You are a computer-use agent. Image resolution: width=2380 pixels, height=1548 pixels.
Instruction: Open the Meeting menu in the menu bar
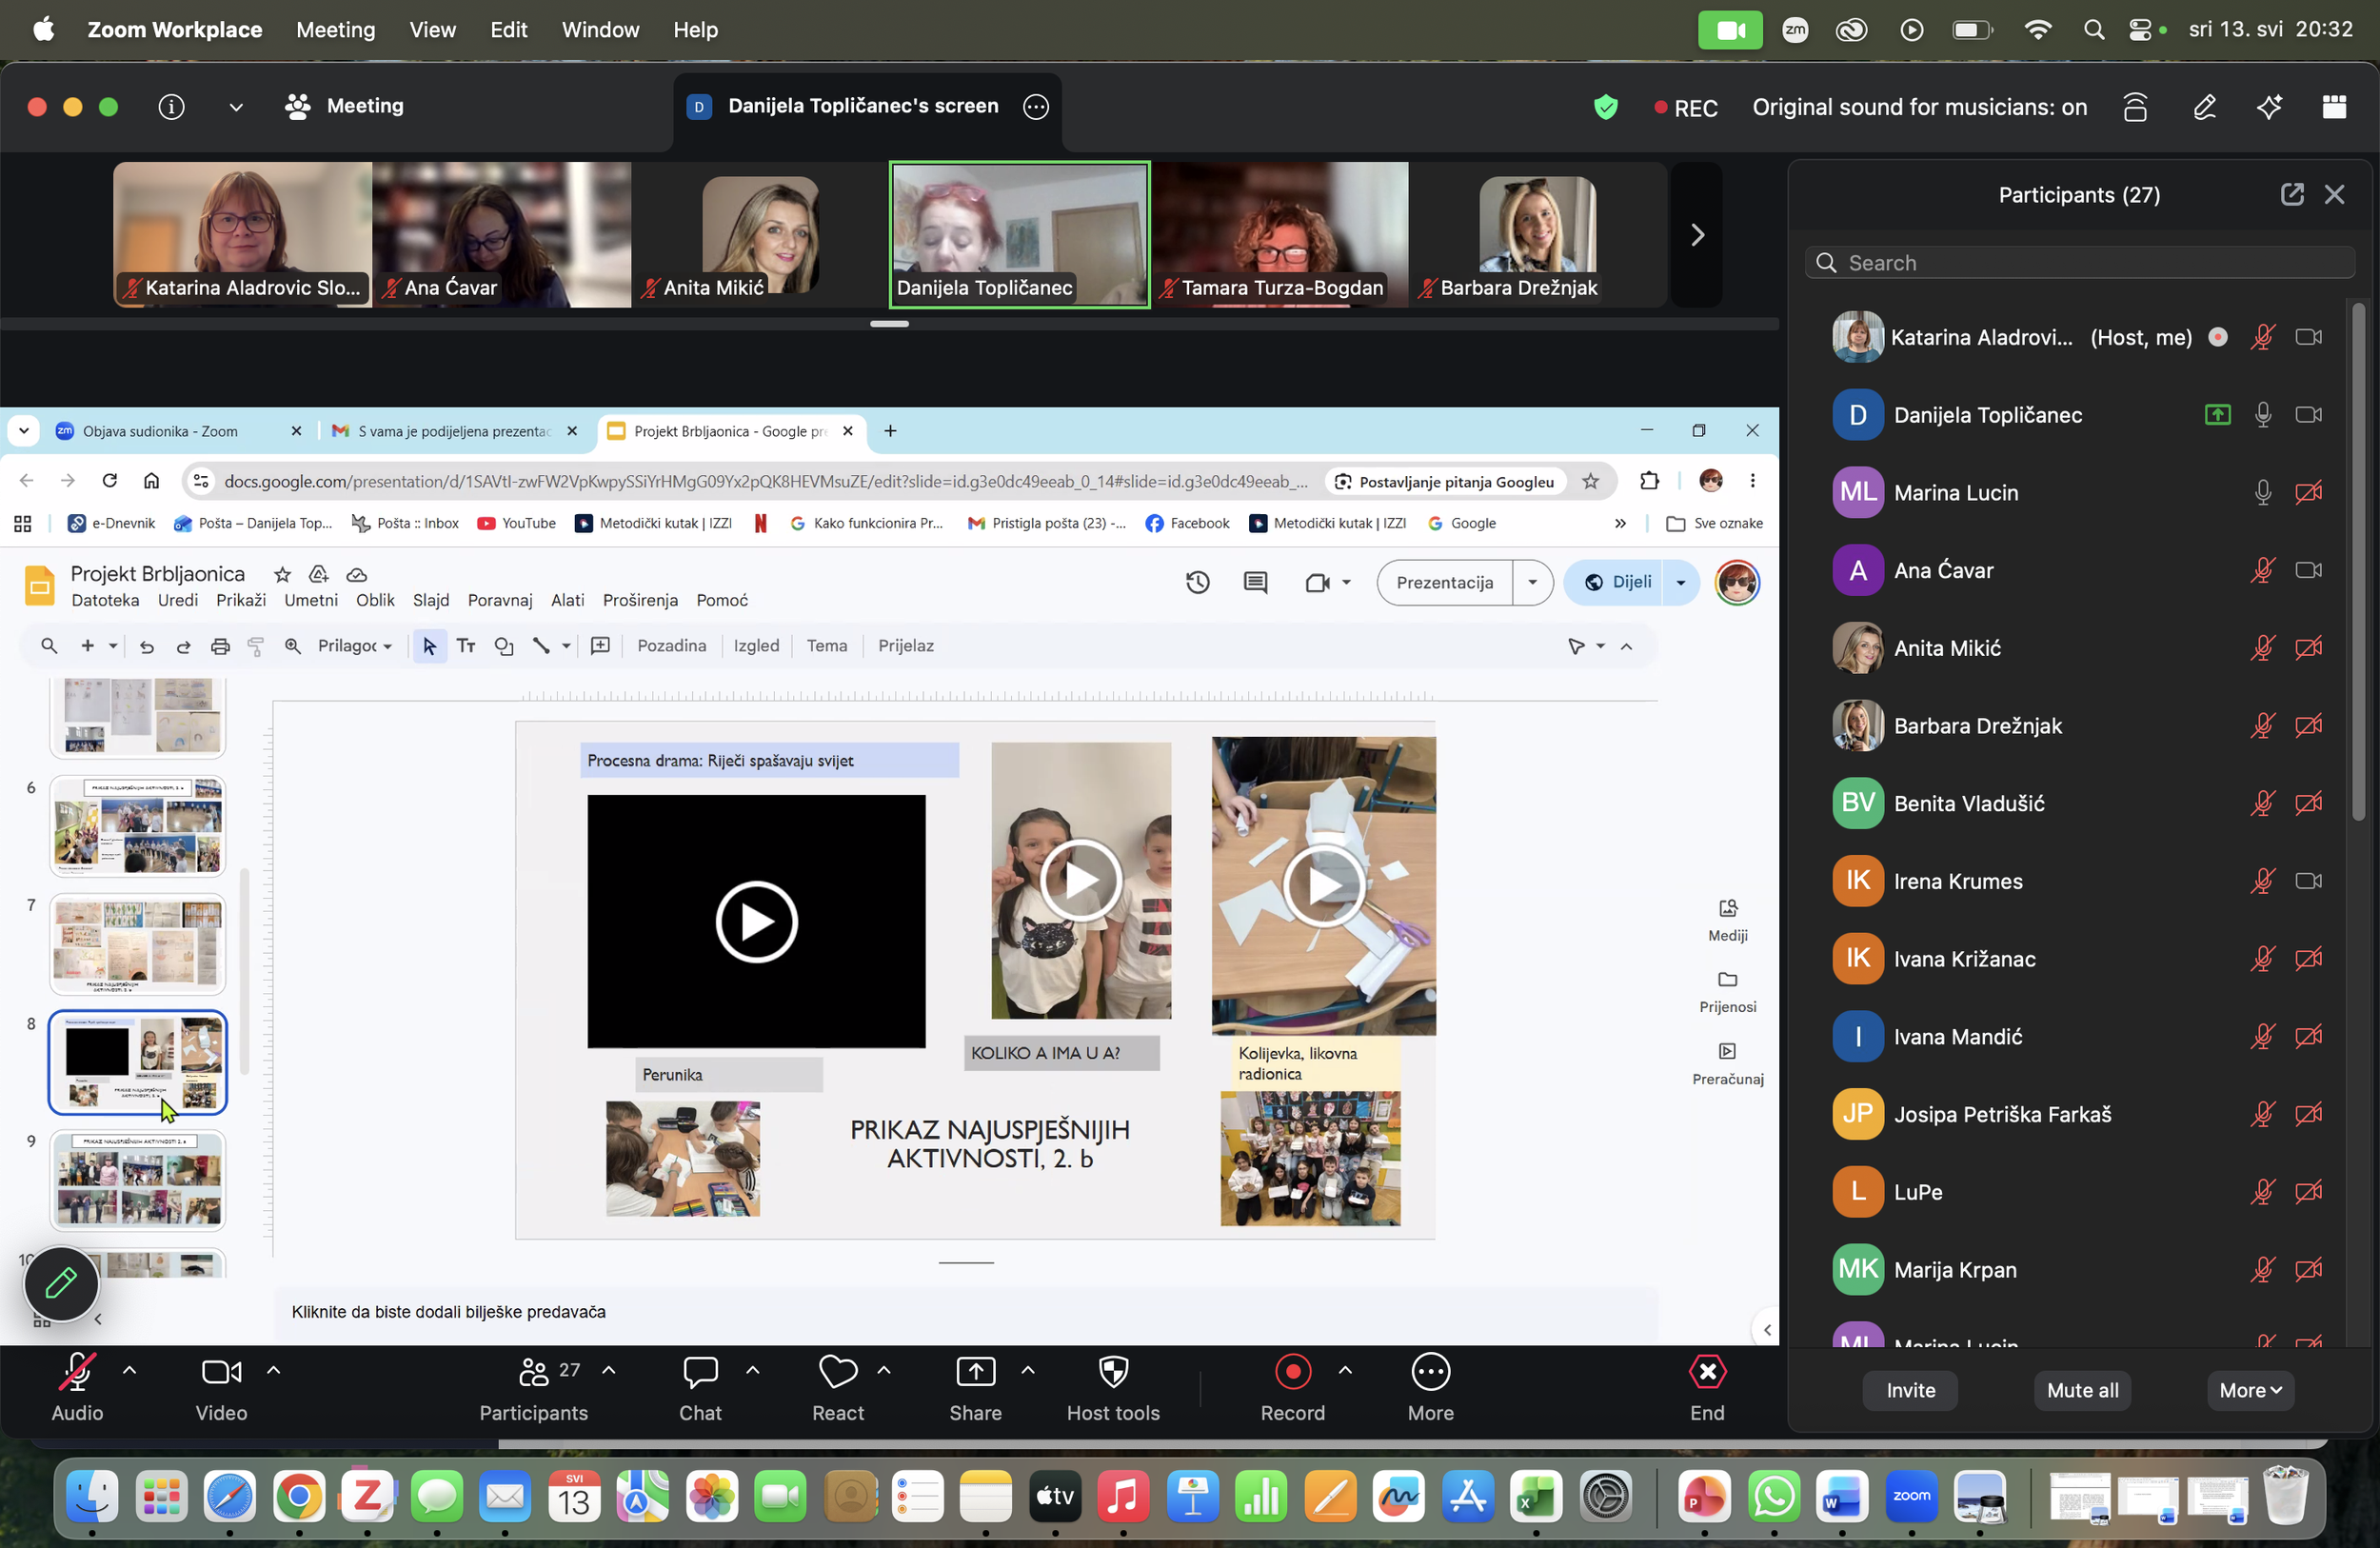click(335, 30)
